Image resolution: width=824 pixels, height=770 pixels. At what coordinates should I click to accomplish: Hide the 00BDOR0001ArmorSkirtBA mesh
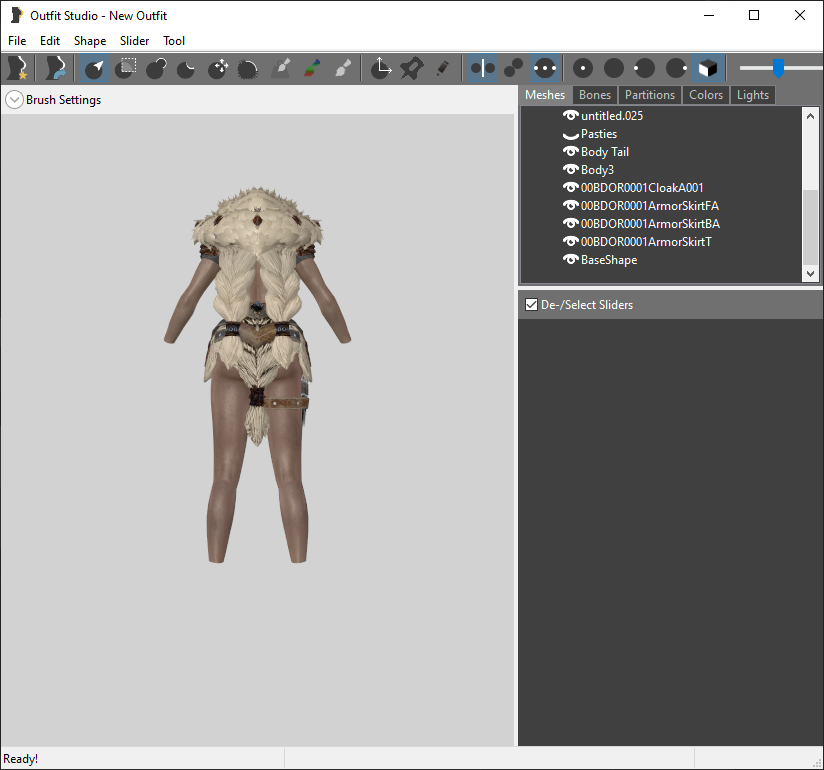[x=570, y=223]
